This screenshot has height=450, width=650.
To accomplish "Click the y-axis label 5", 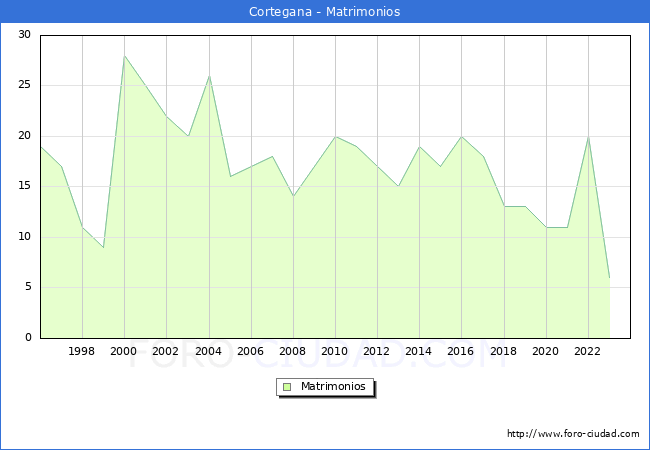I will pos(28,287).
